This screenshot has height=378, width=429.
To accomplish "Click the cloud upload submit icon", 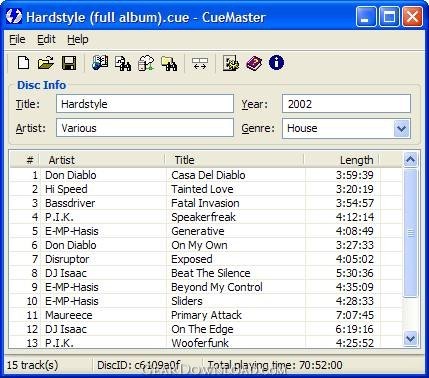I will click(146, 63).
